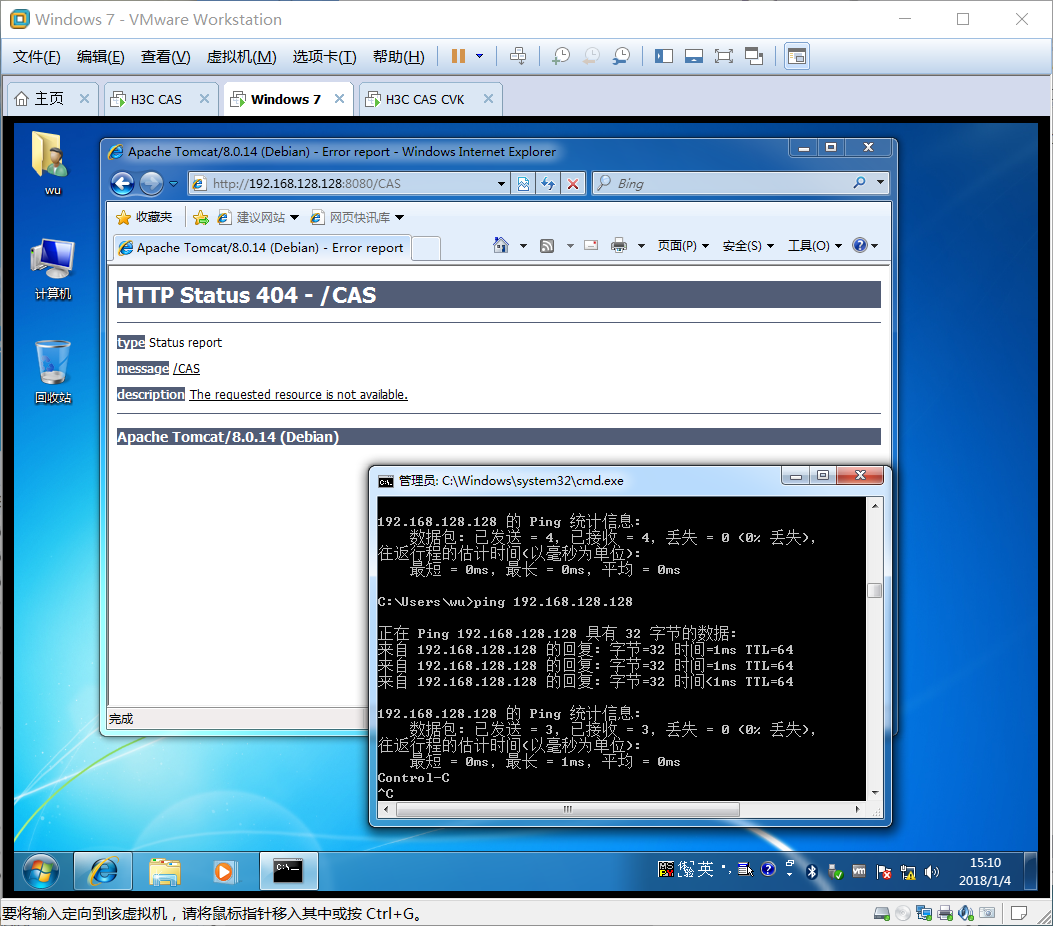The width and height of the screenshot is (1053, 926).
Task: Select the 回收站 recycle bin icon
Action: 53,371
